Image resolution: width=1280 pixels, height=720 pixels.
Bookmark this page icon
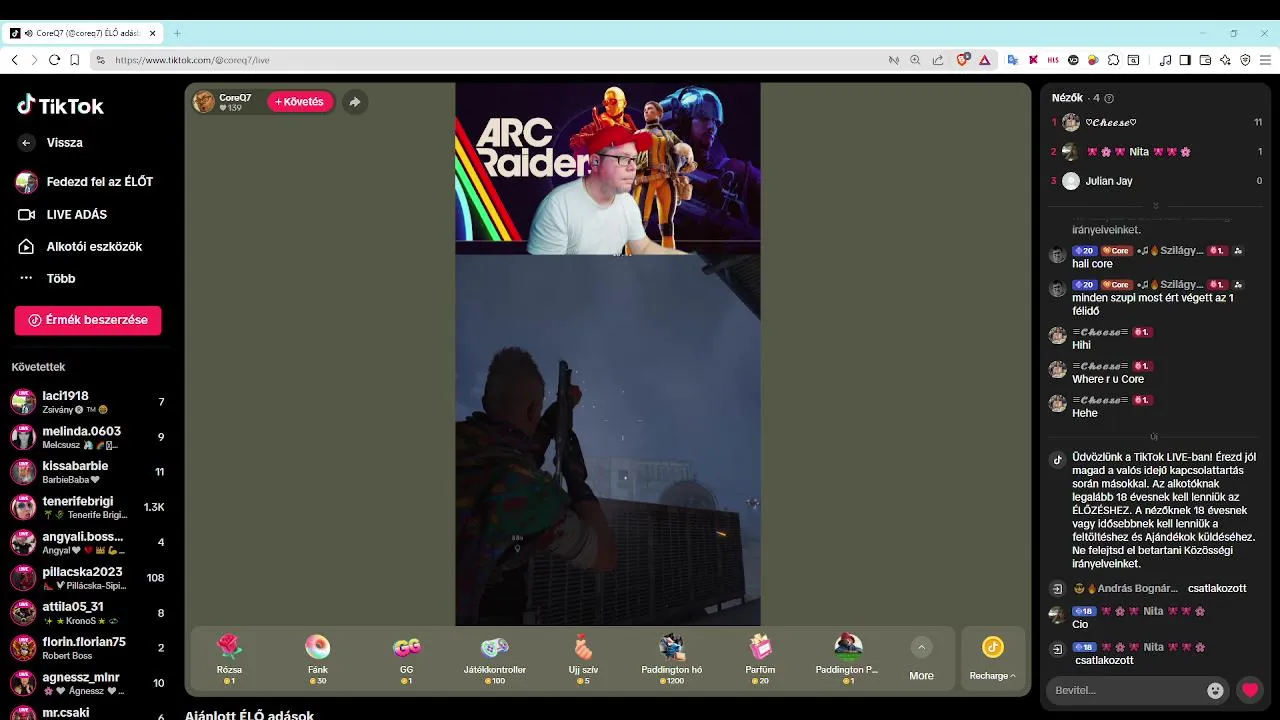(x=75, y=60)
